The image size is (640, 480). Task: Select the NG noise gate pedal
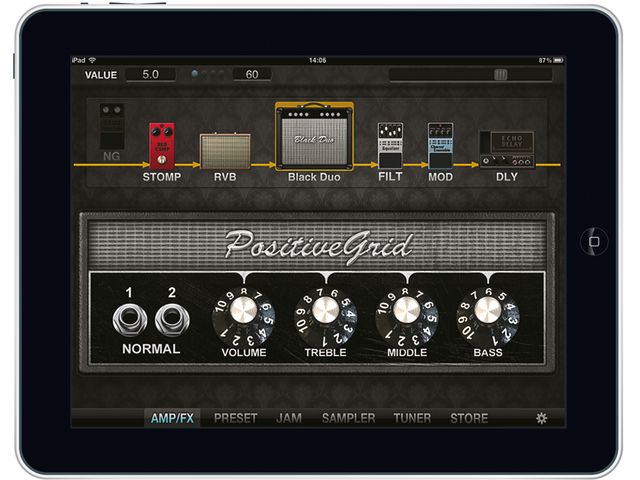pyautogui.click(x=112, y=127)
